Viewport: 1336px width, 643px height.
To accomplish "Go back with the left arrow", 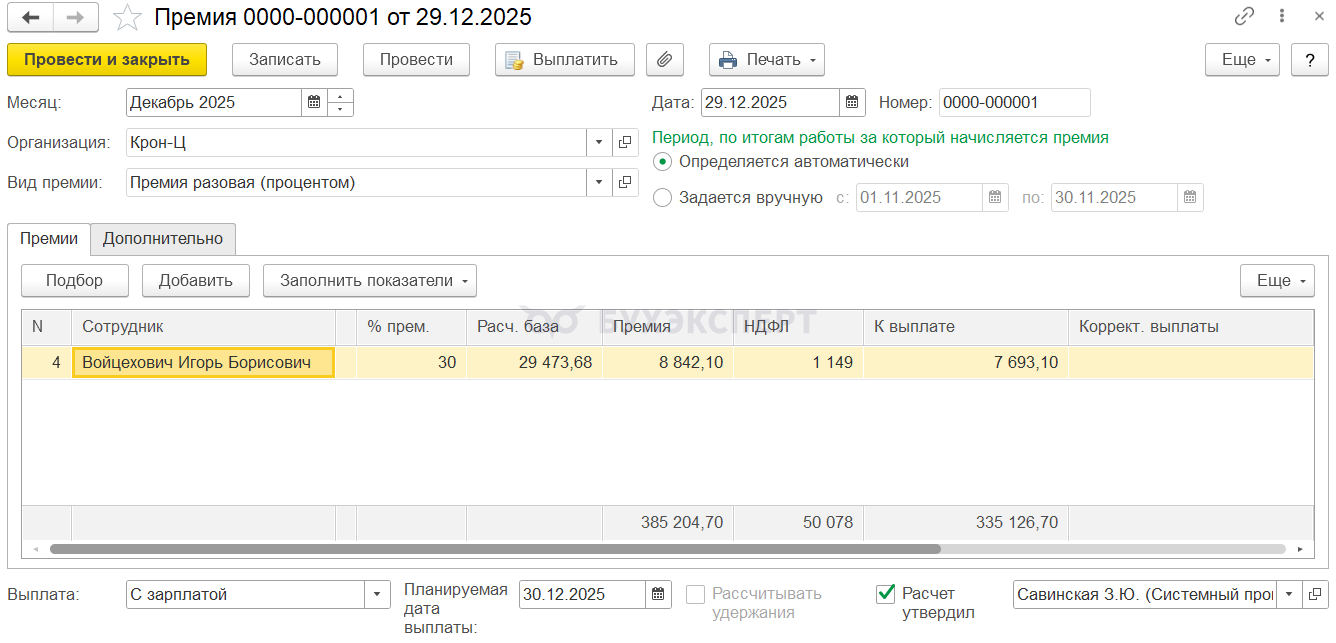I will coord(30,17).
